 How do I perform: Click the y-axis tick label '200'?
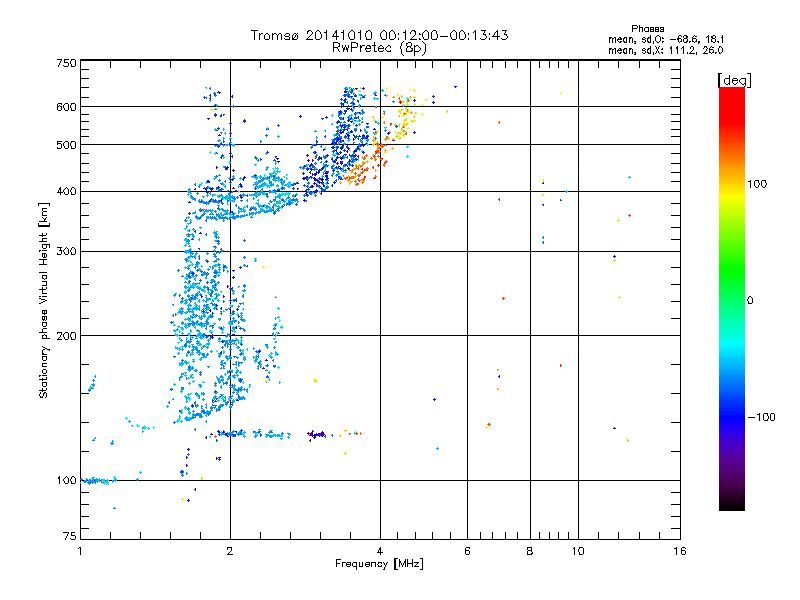[66, 336]
